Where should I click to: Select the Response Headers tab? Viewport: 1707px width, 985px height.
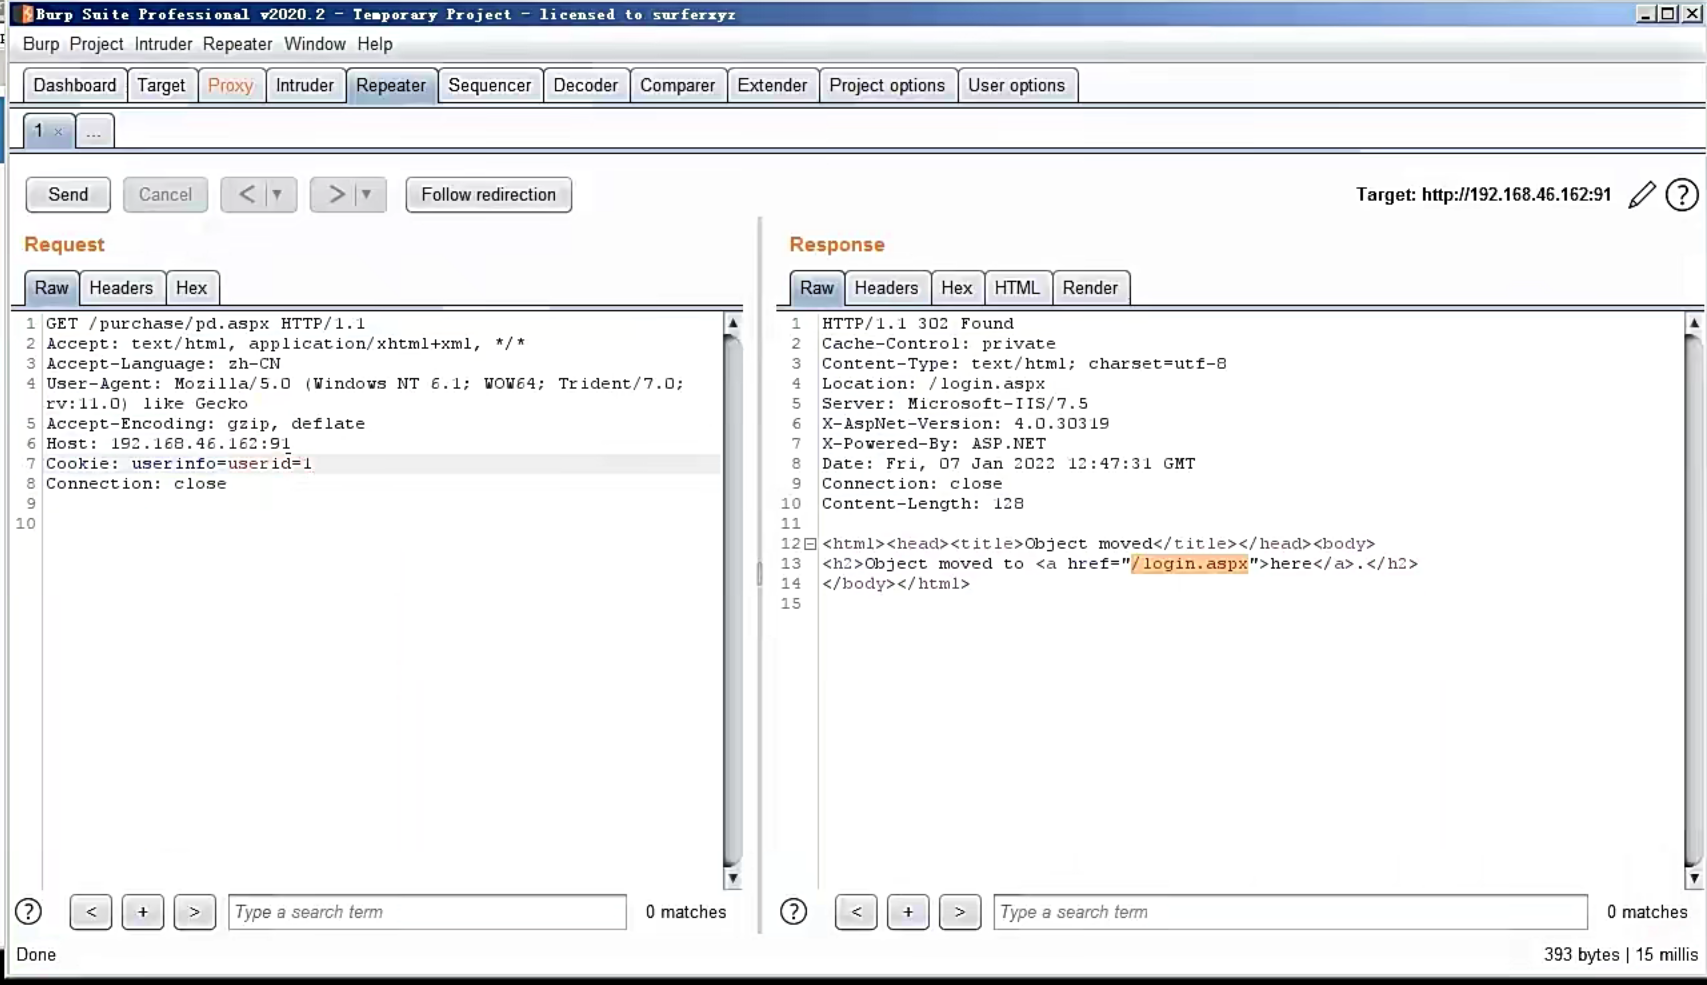tap(886, 288)
